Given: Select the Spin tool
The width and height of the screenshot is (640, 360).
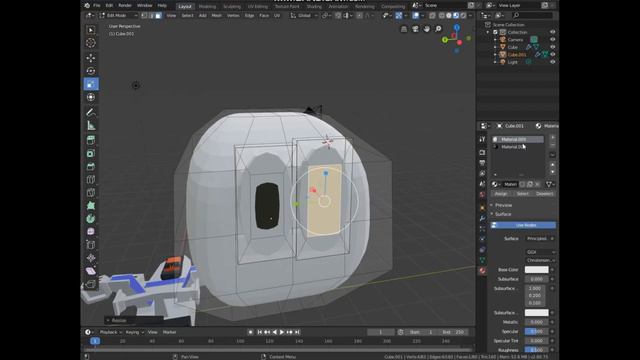Looking at the screenshot, I should click(x=91, y=218).
